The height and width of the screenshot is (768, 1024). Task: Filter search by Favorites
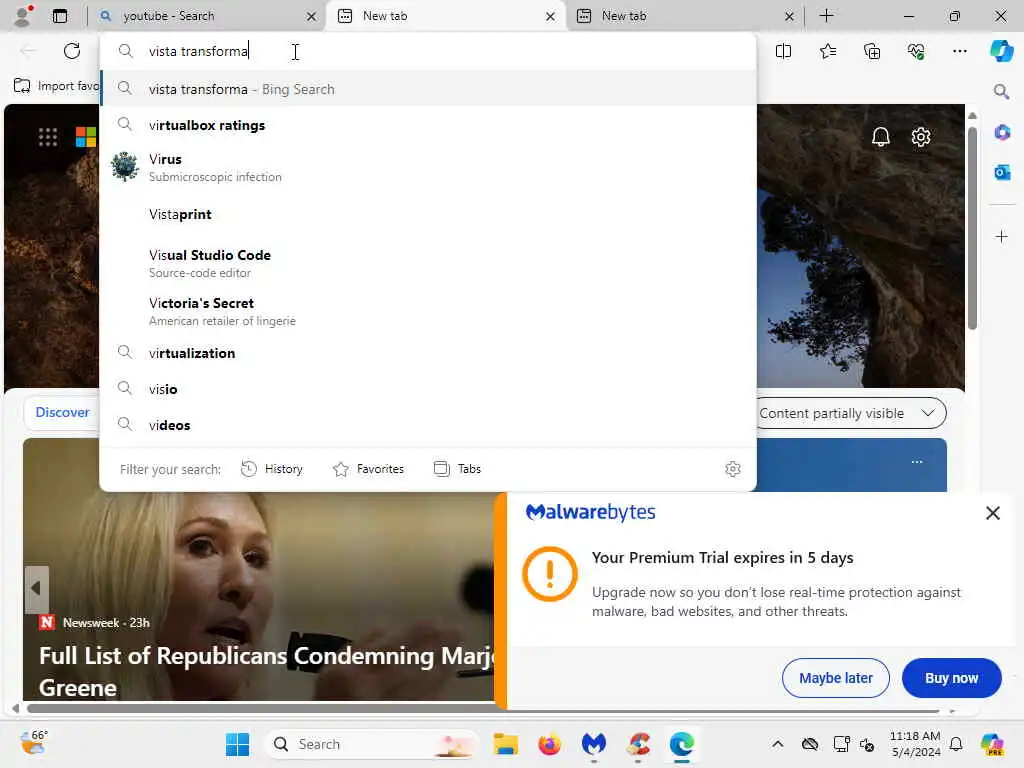point(368,469)
